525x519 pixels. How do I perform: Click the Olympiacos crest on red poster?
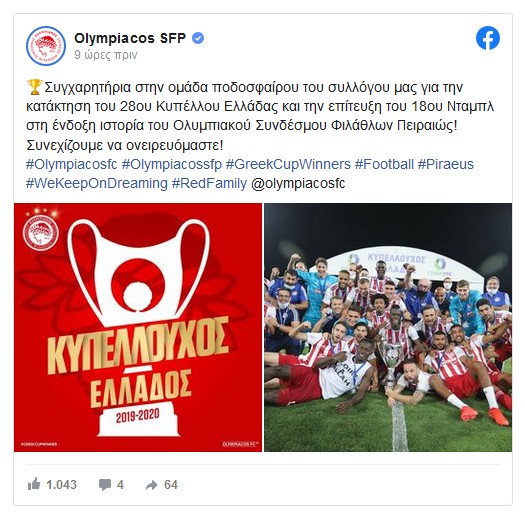pos(41,232)
